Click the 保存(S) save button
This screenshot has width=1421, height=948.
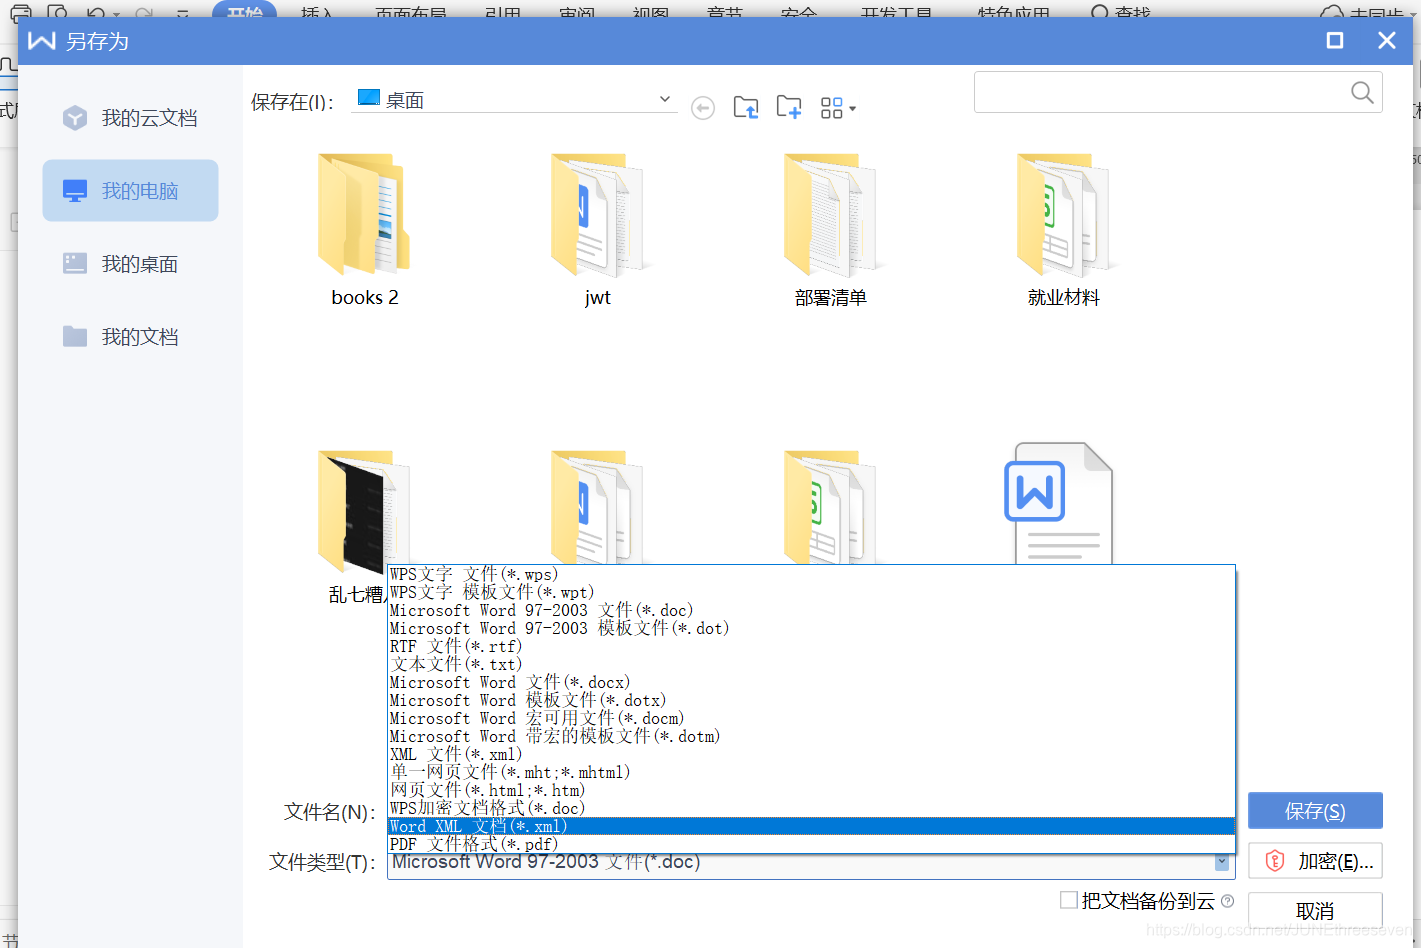pyautogui.click(x=1315, y=811)
